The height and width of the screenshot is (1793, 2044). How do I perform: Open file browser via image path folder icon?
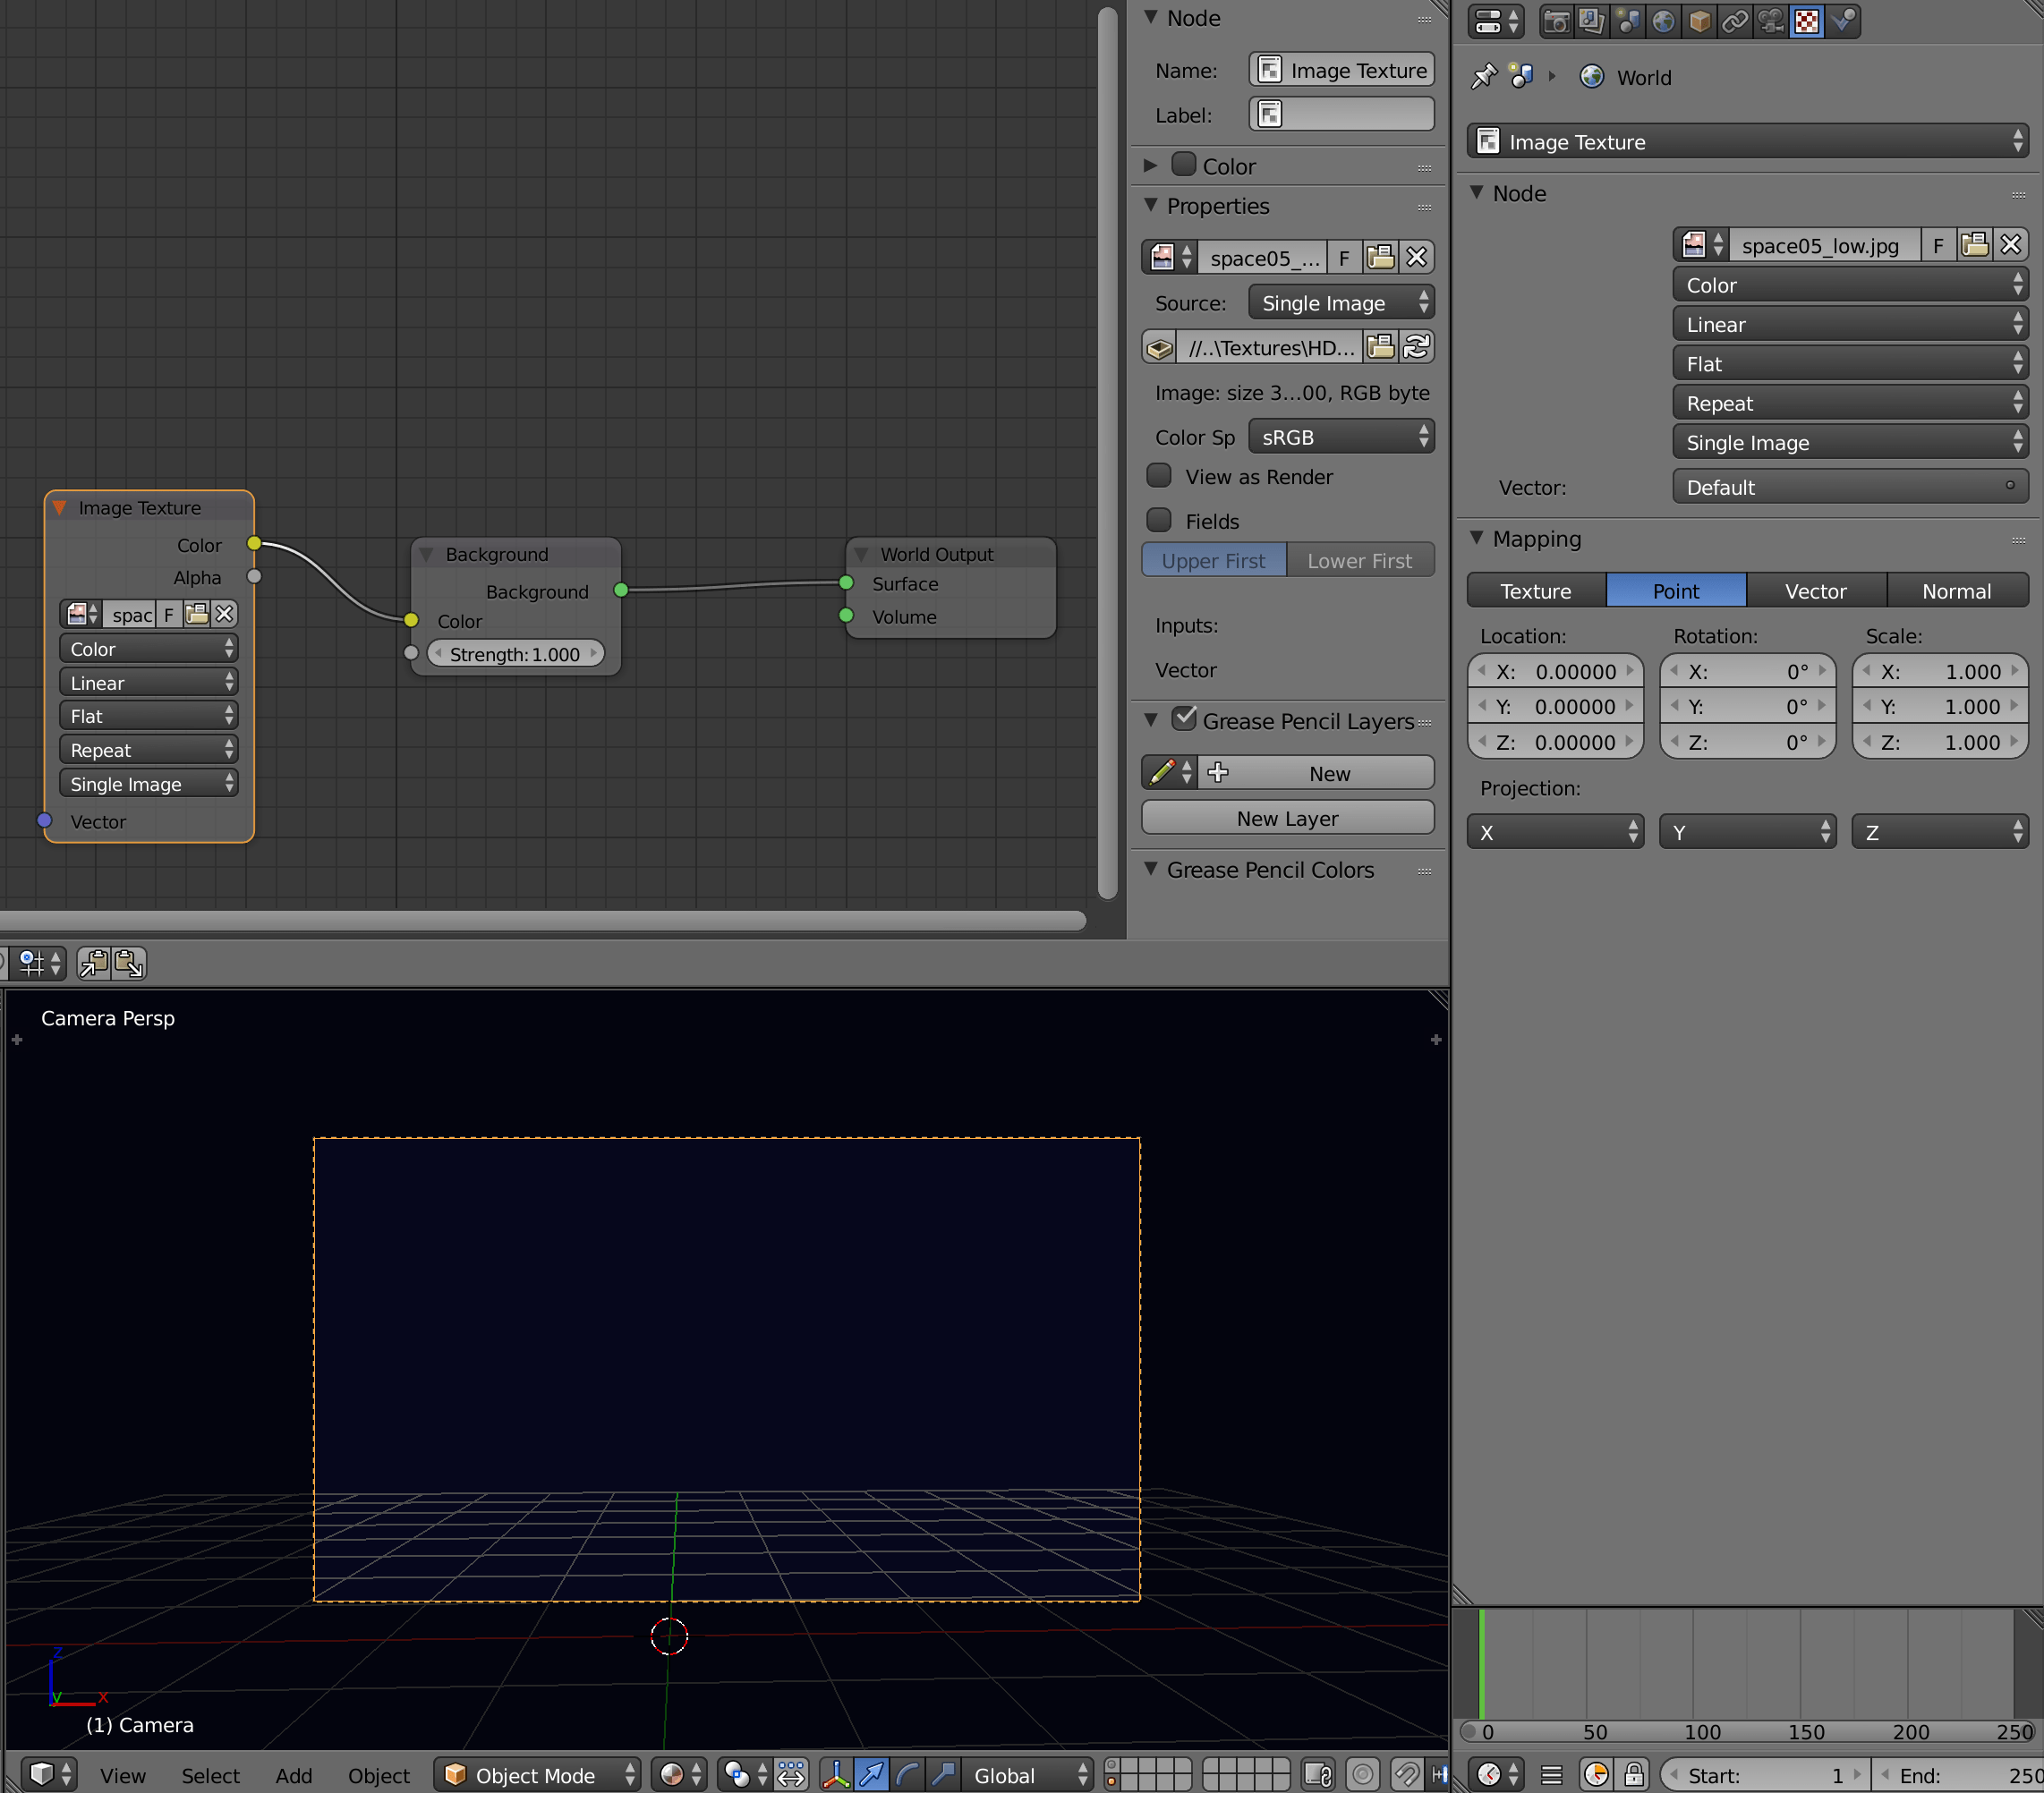1381,347
